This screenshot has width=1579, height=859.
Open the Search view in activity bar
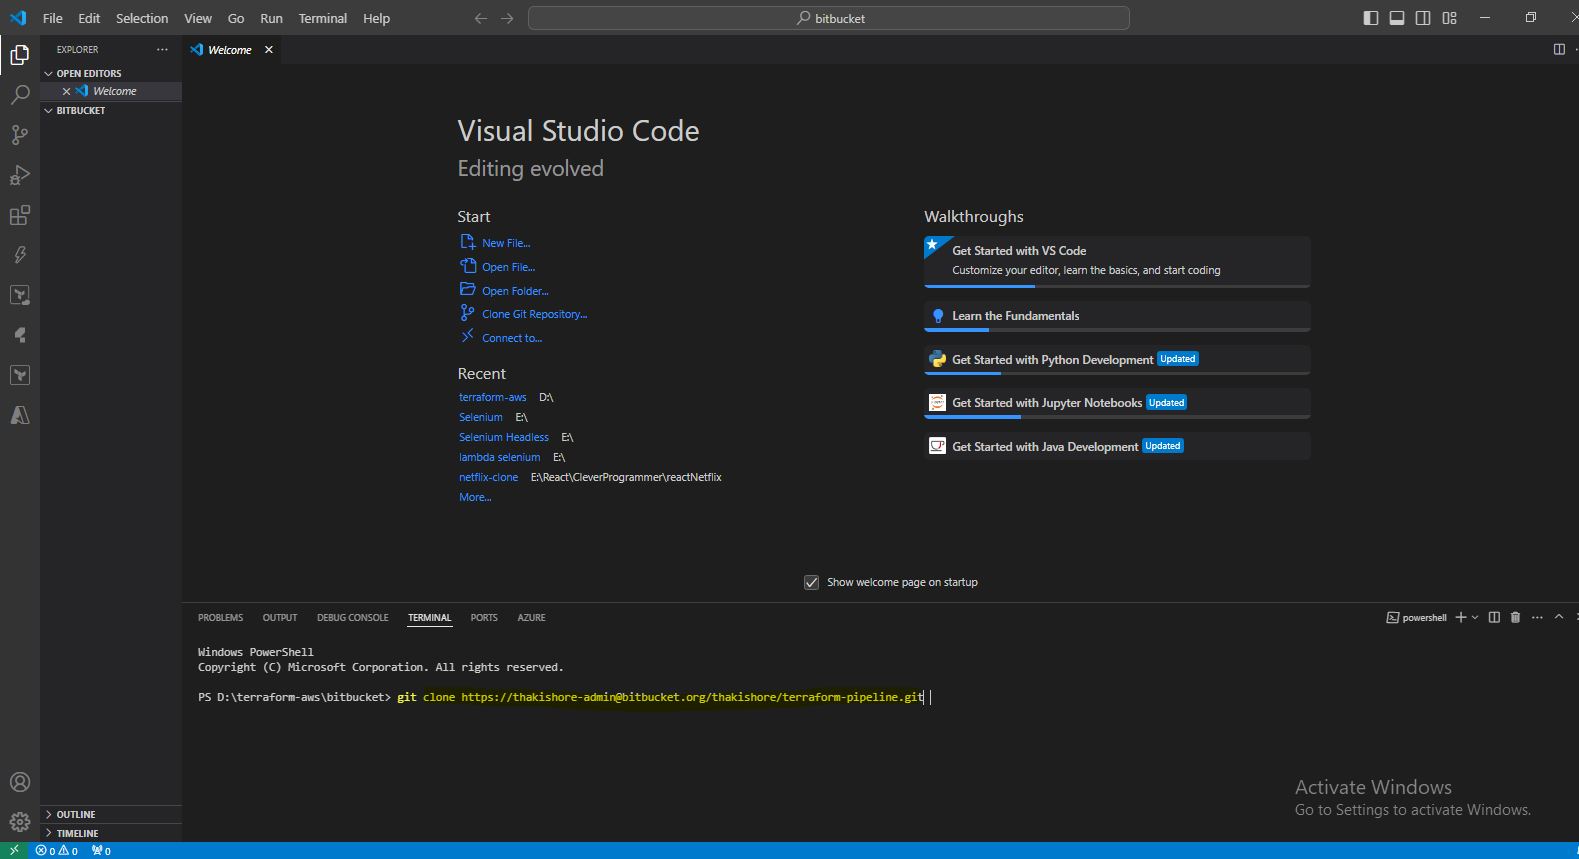point(19,95)
